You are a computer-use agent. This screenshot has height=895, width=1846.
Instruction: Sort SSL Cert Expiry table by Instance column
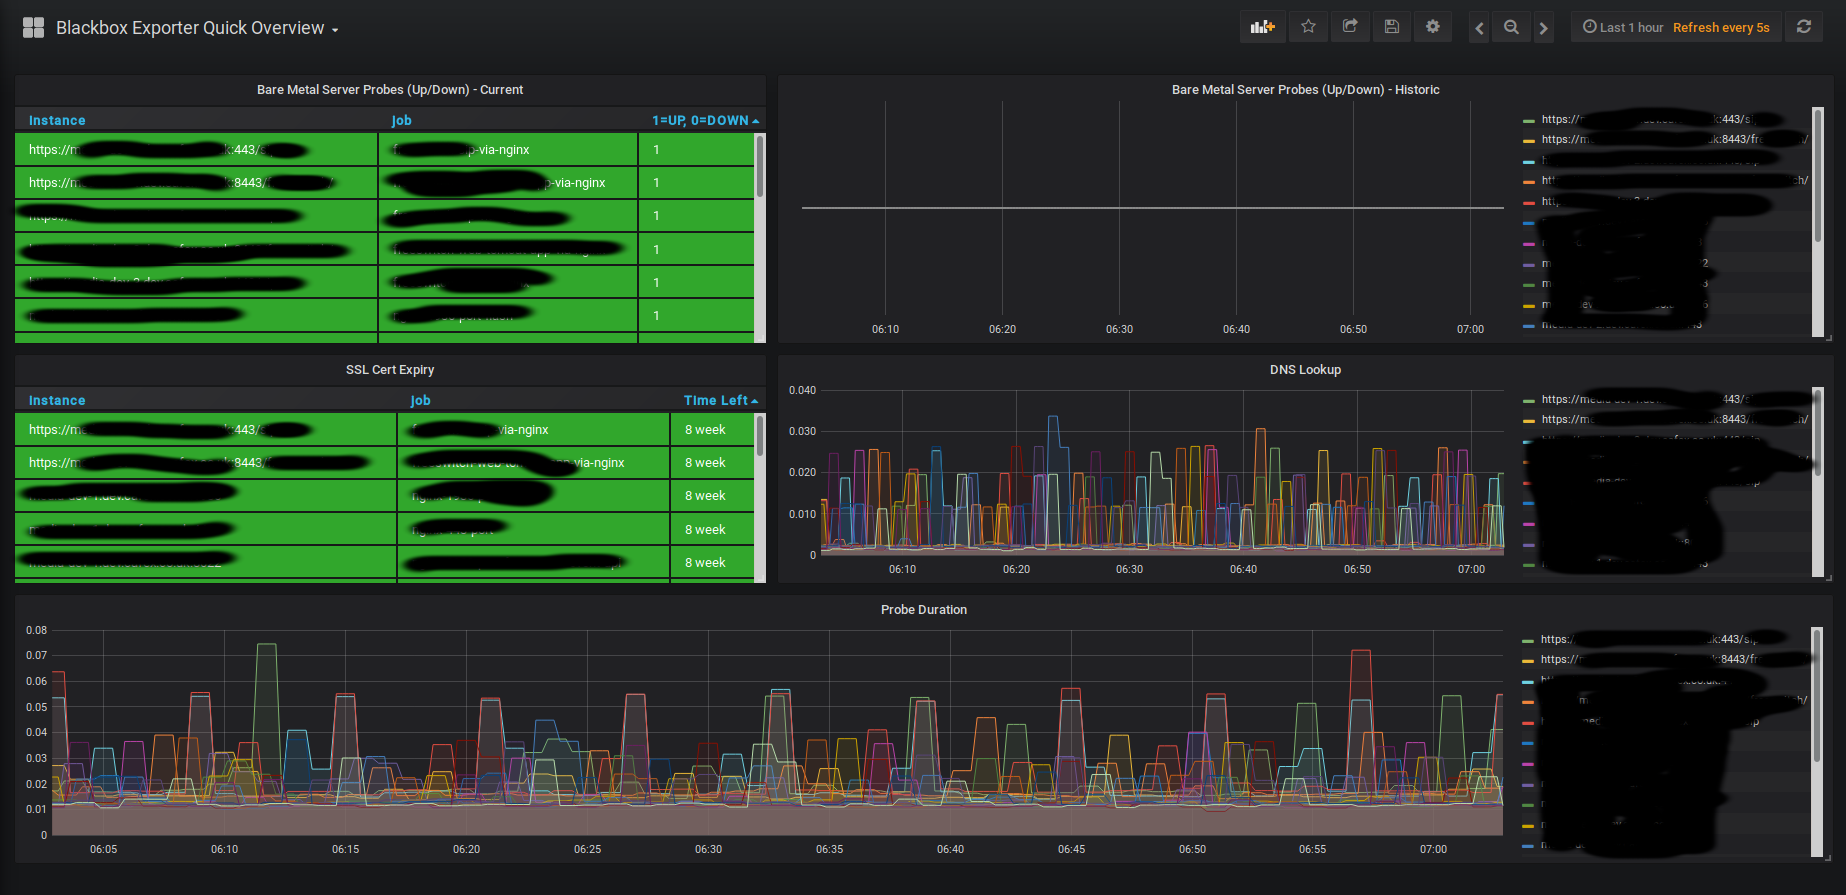click(57, 401)
